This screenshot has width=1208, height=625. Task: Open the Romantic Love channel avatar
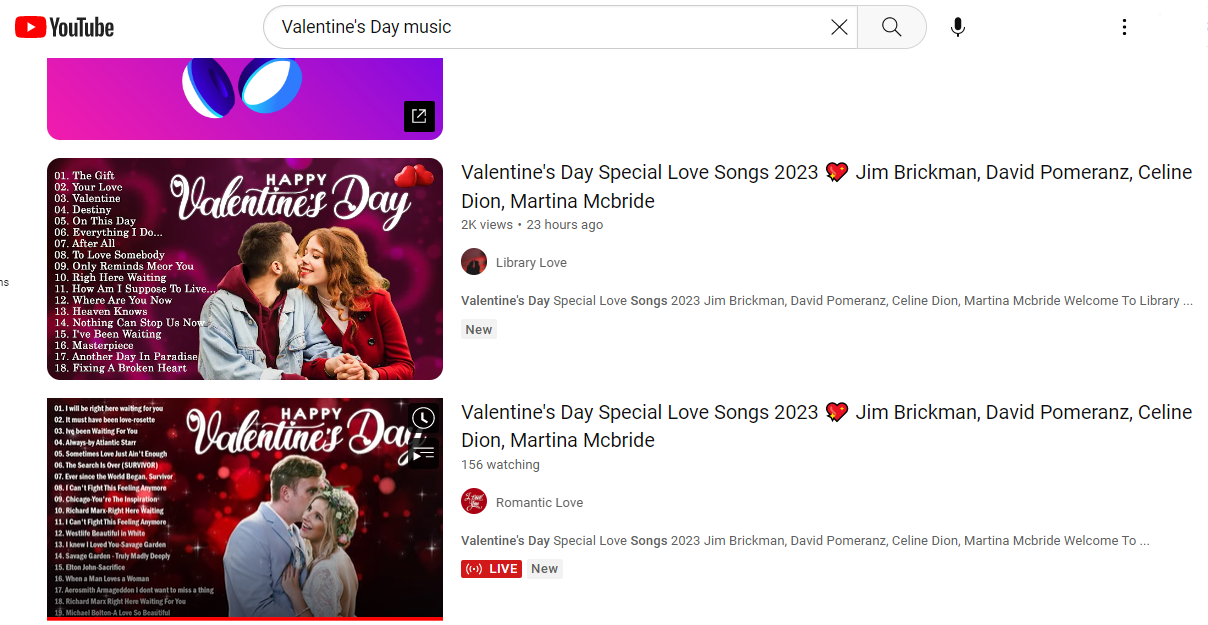[x=474, y=502]
